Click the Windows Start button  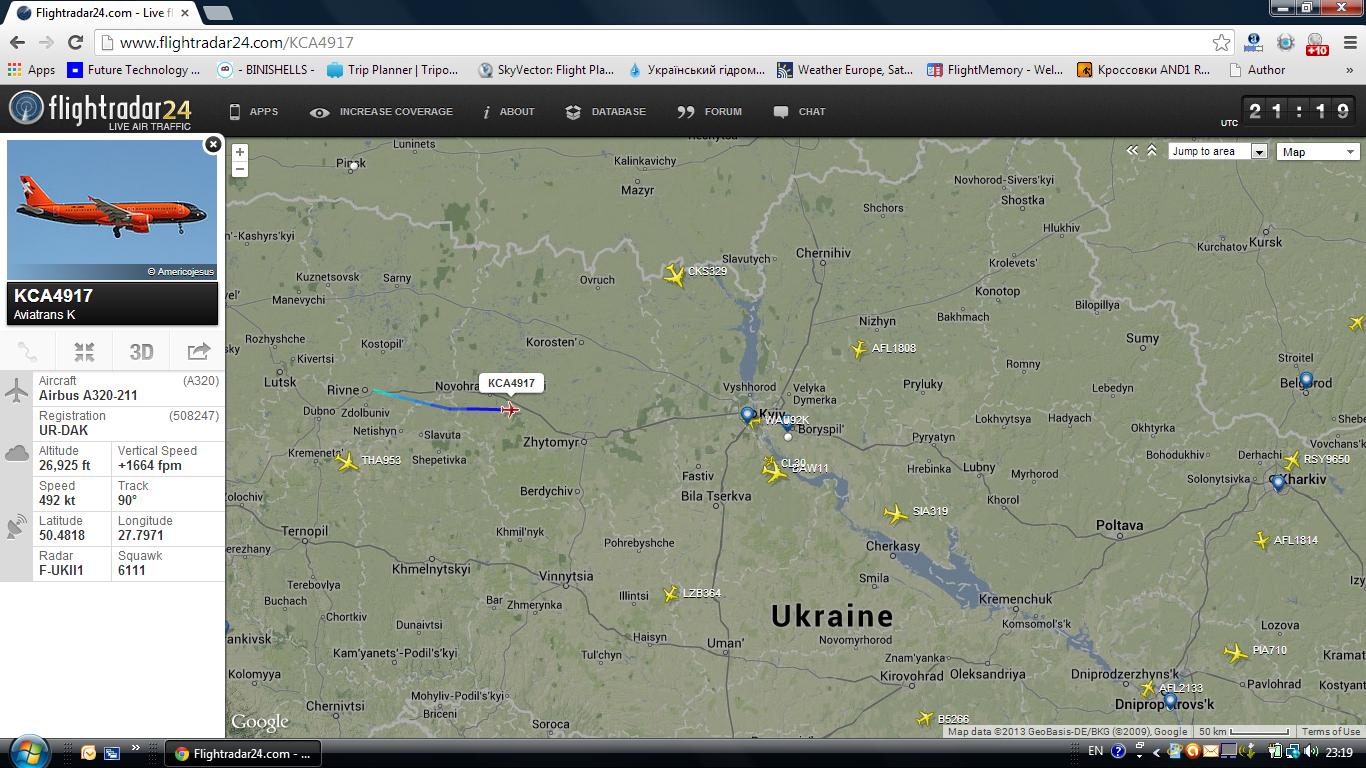pos(27,752)
